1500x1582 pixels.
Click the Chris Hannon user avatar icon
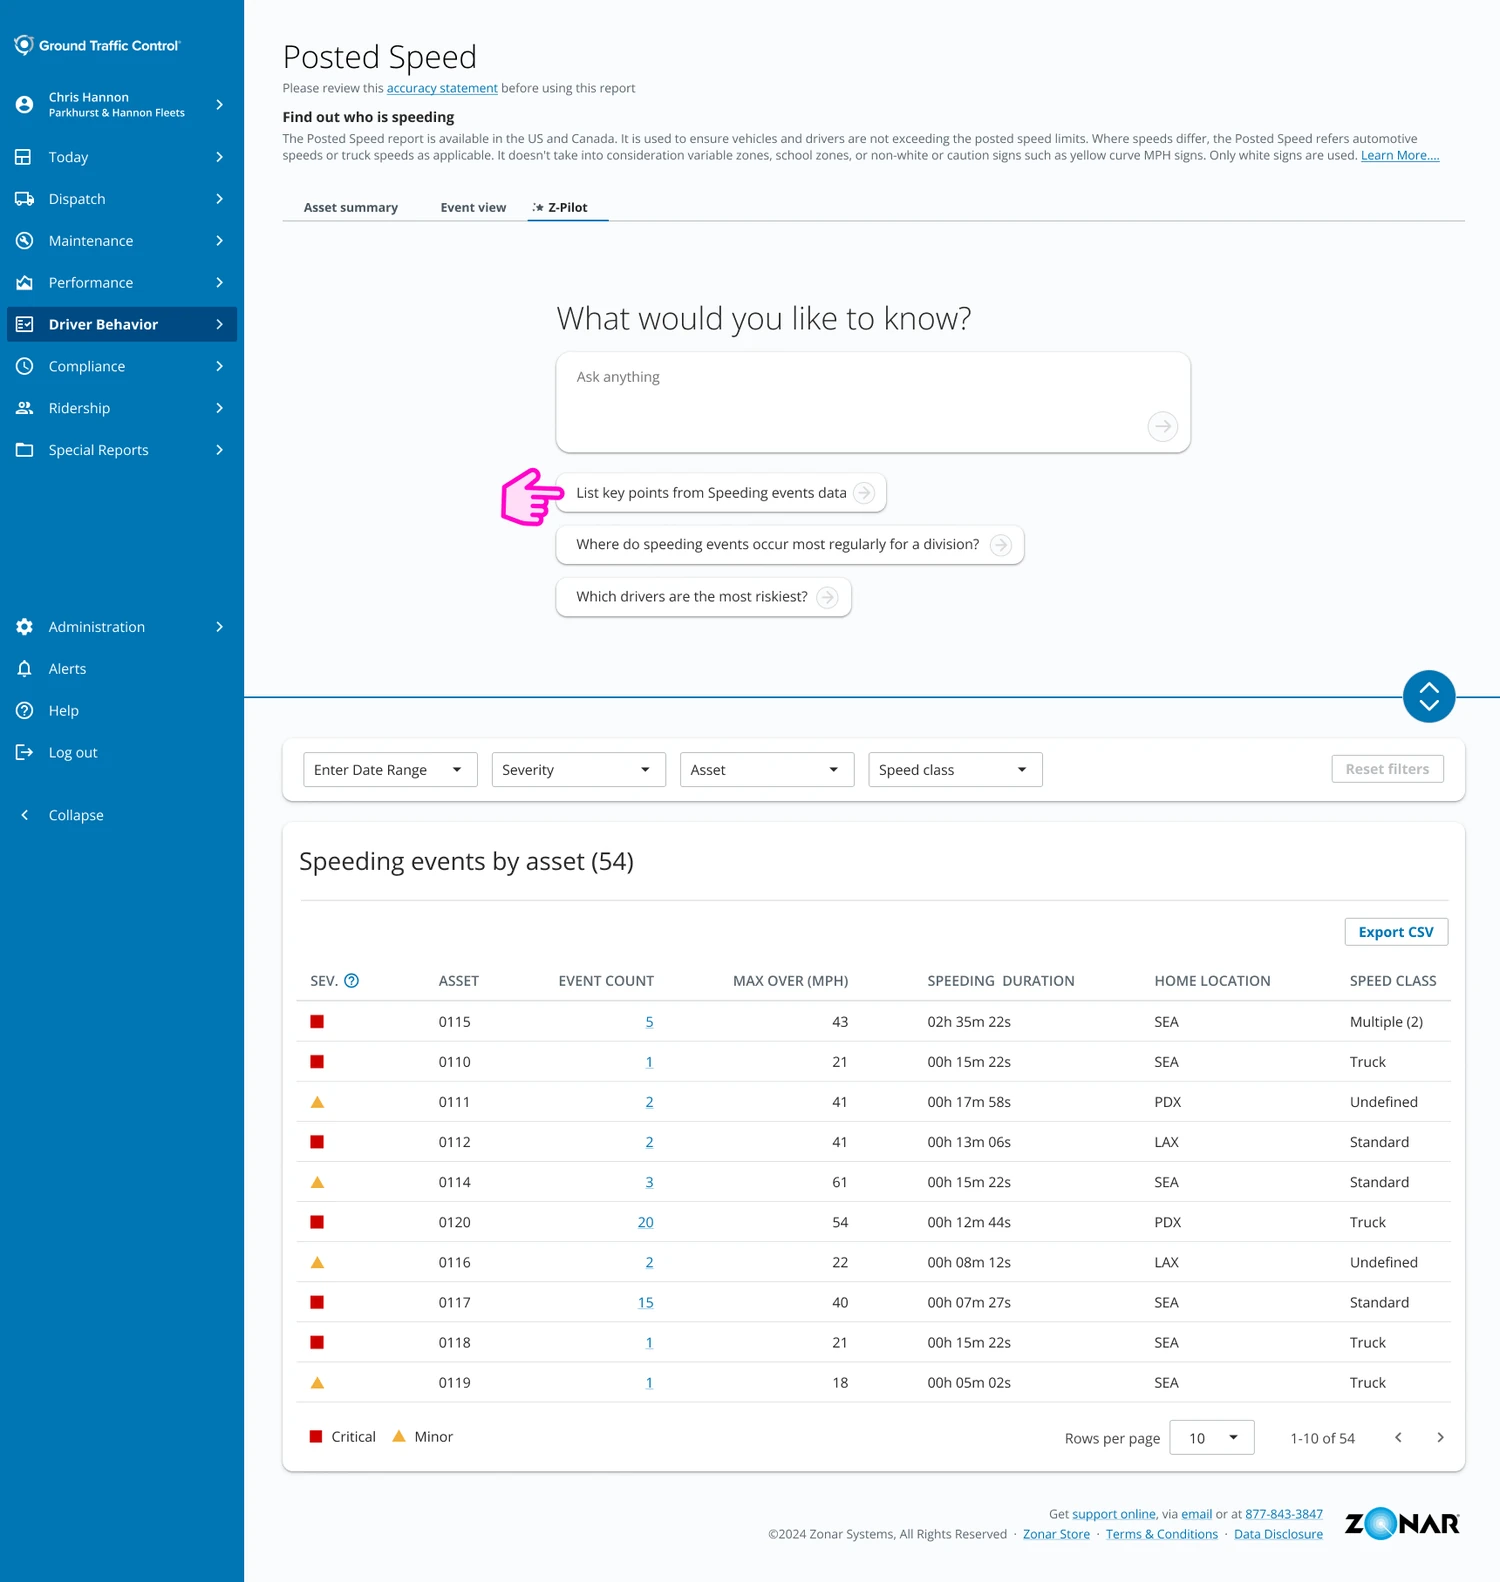click(x=25, y=104)
